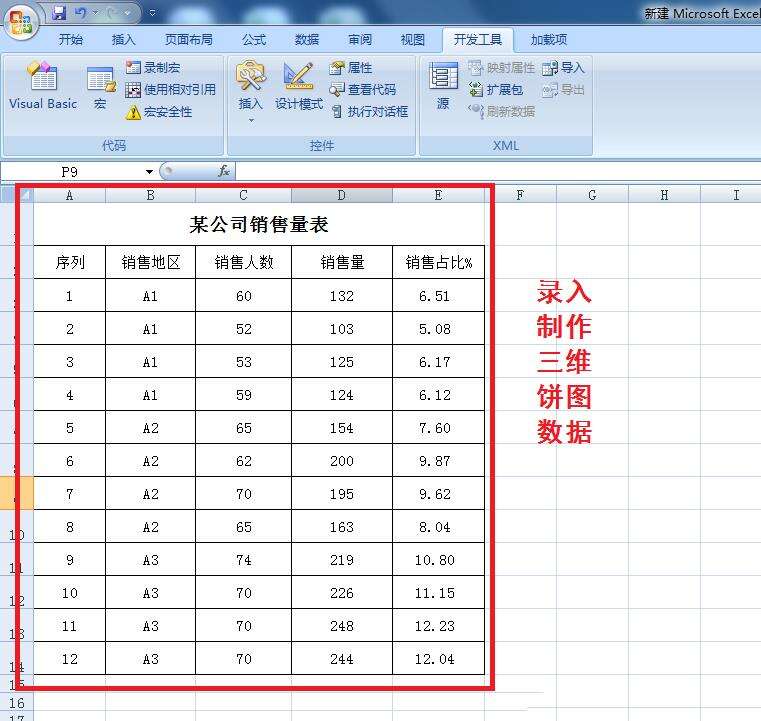The height and width of the screenshot is (721, 761).
Task: Click 映射属性 map properties
Action: pyautogui.click(x=501, y=67)
